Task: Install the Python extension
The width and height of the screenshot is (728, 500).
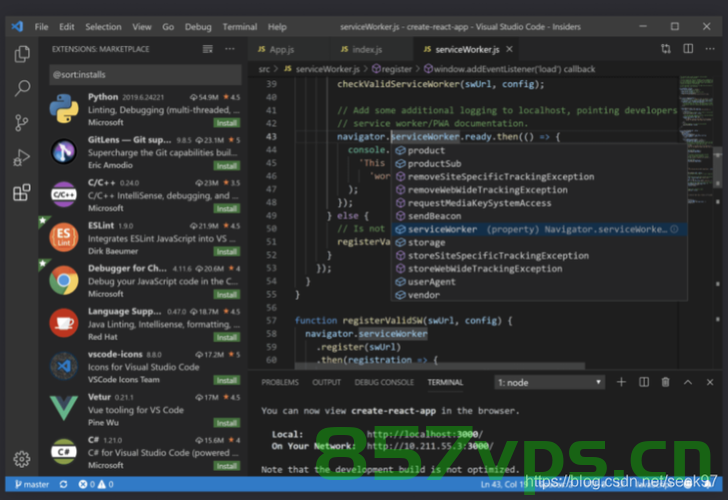Action: (227, 123)
